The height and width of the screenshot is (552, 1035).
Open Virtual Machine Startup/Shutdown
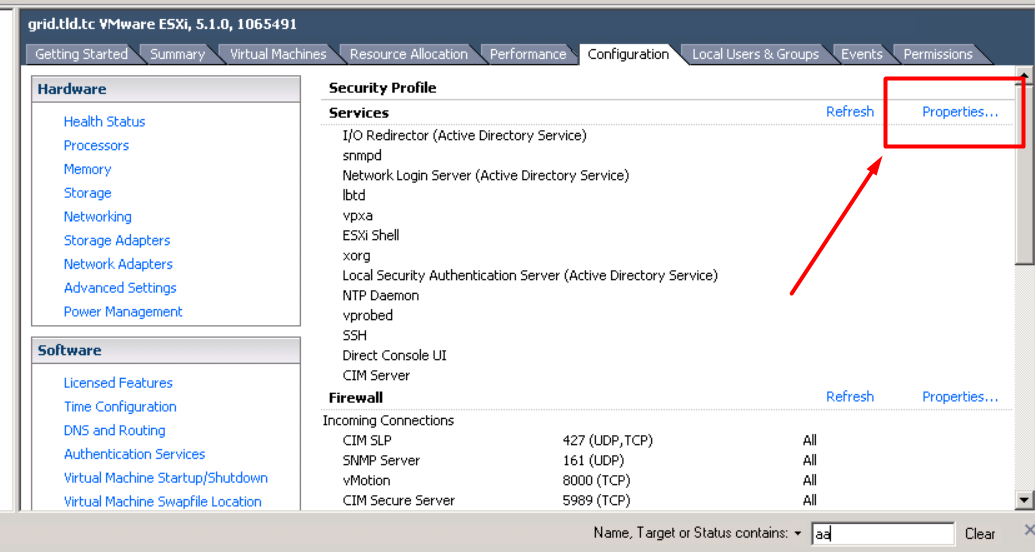tap(166, 478)
